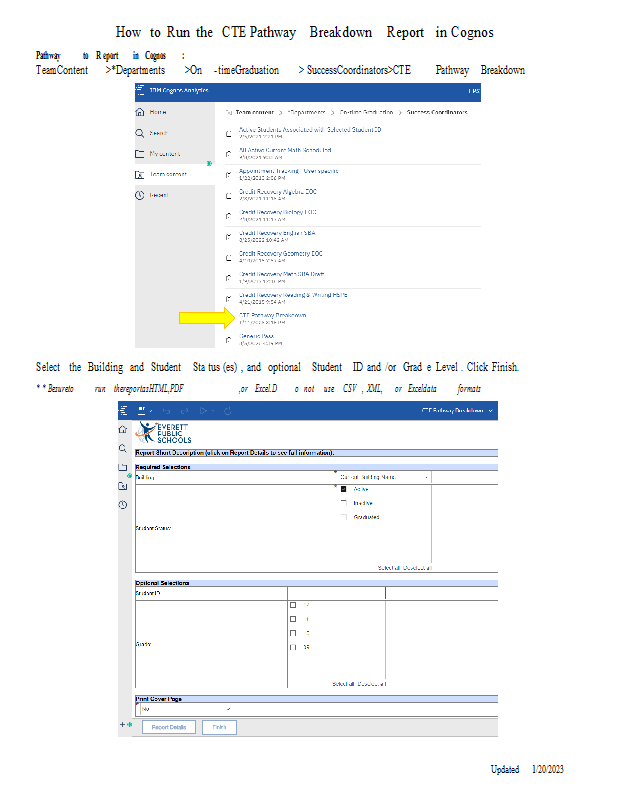618x800 pixels.
Task: Open the CTE Pathway Breakdown report link
Action: (x=273, y=315)
